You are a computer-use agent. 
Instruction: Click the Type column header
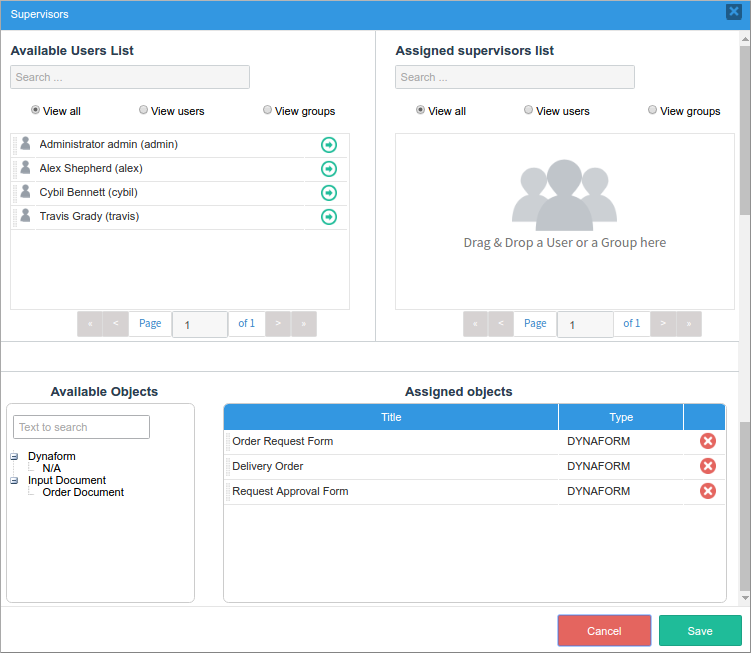pos(621,417)
